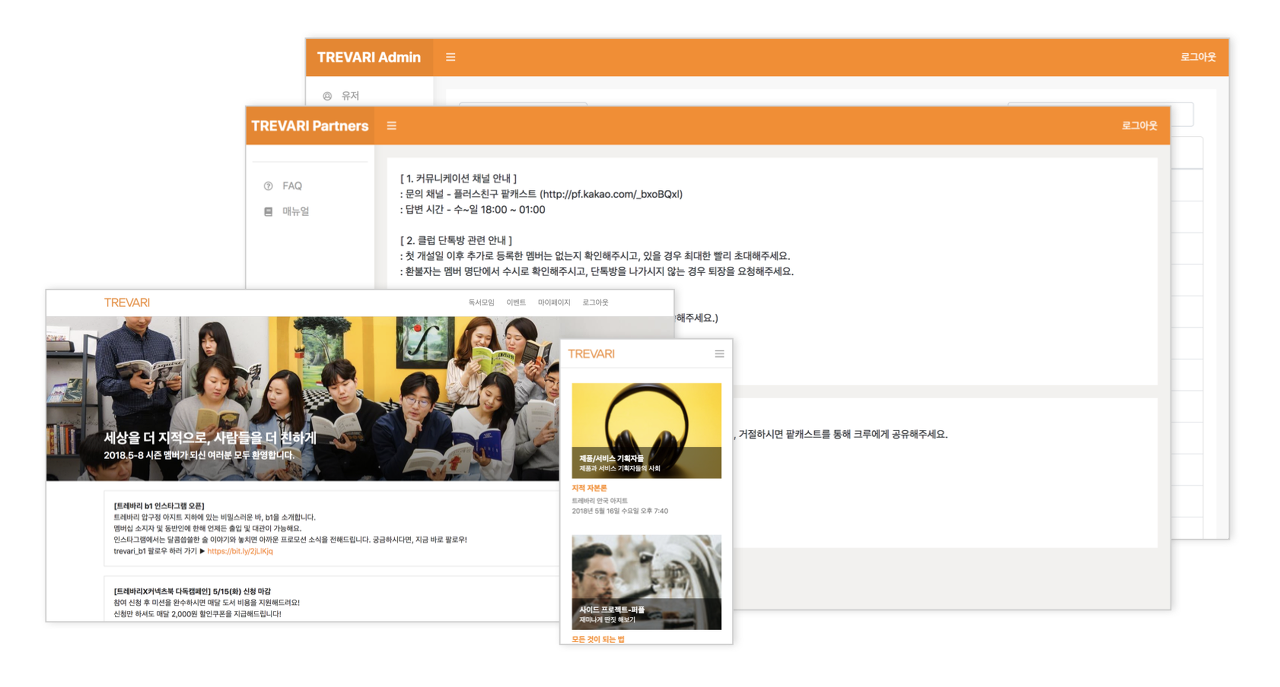Viewport: 1280px width, 687px height.
Task: Click the 매뉴얼 book icon
Action: point(268,212)
